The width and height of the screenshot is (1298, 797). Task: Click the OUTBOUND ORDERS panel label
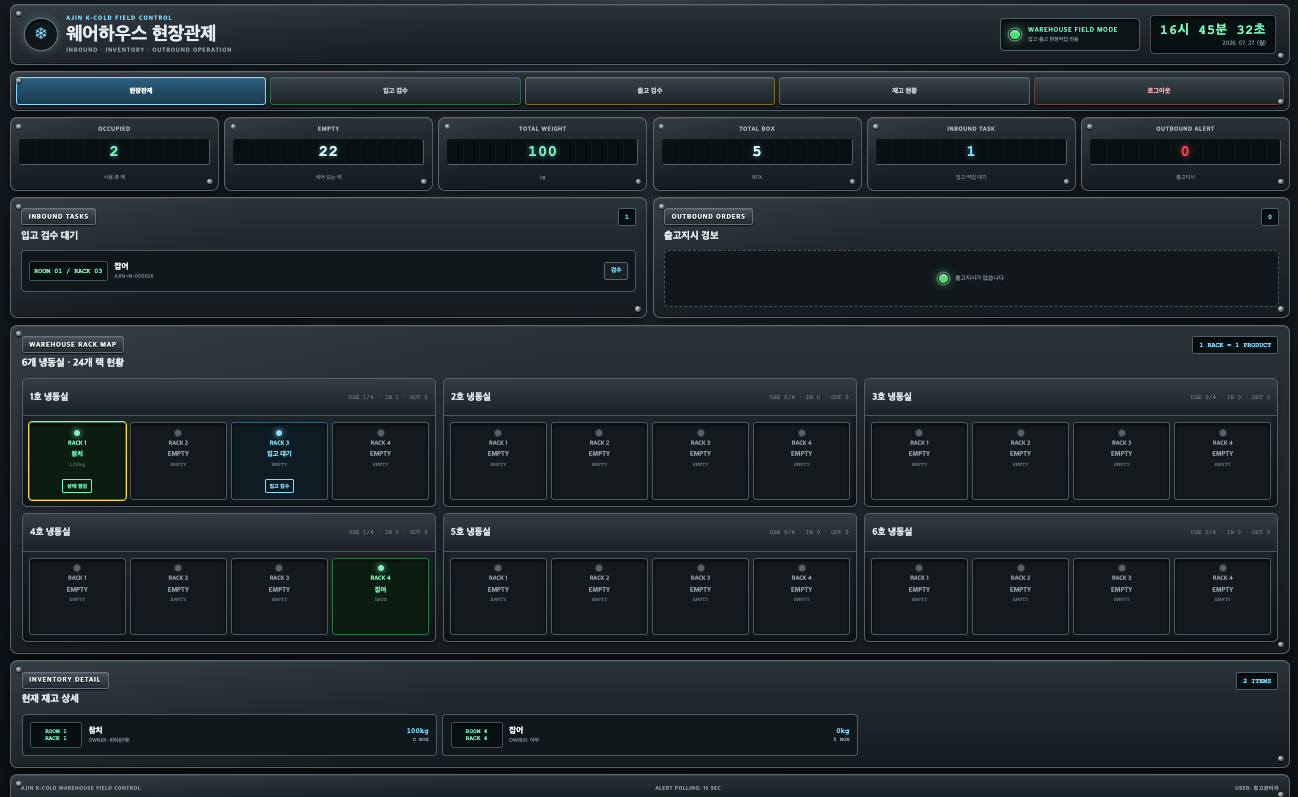pos(708,216)
